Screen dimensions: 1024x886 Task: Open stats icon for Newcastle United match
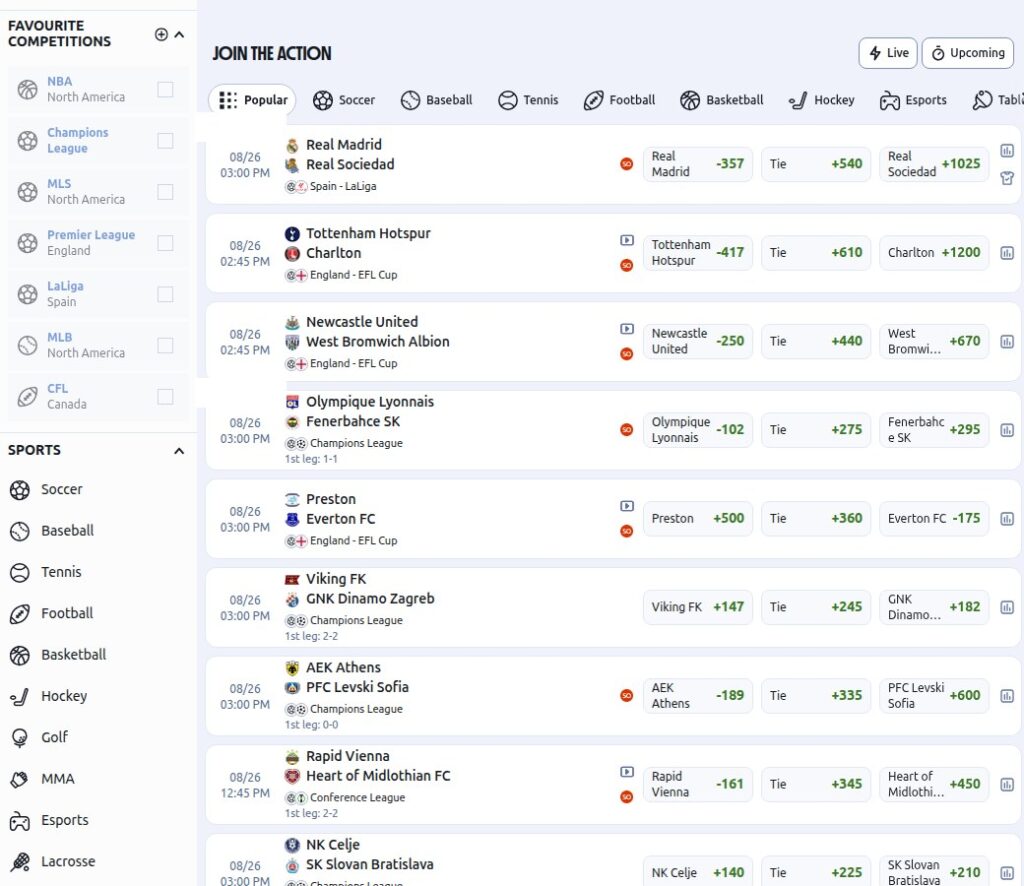tap(1007, 341)
